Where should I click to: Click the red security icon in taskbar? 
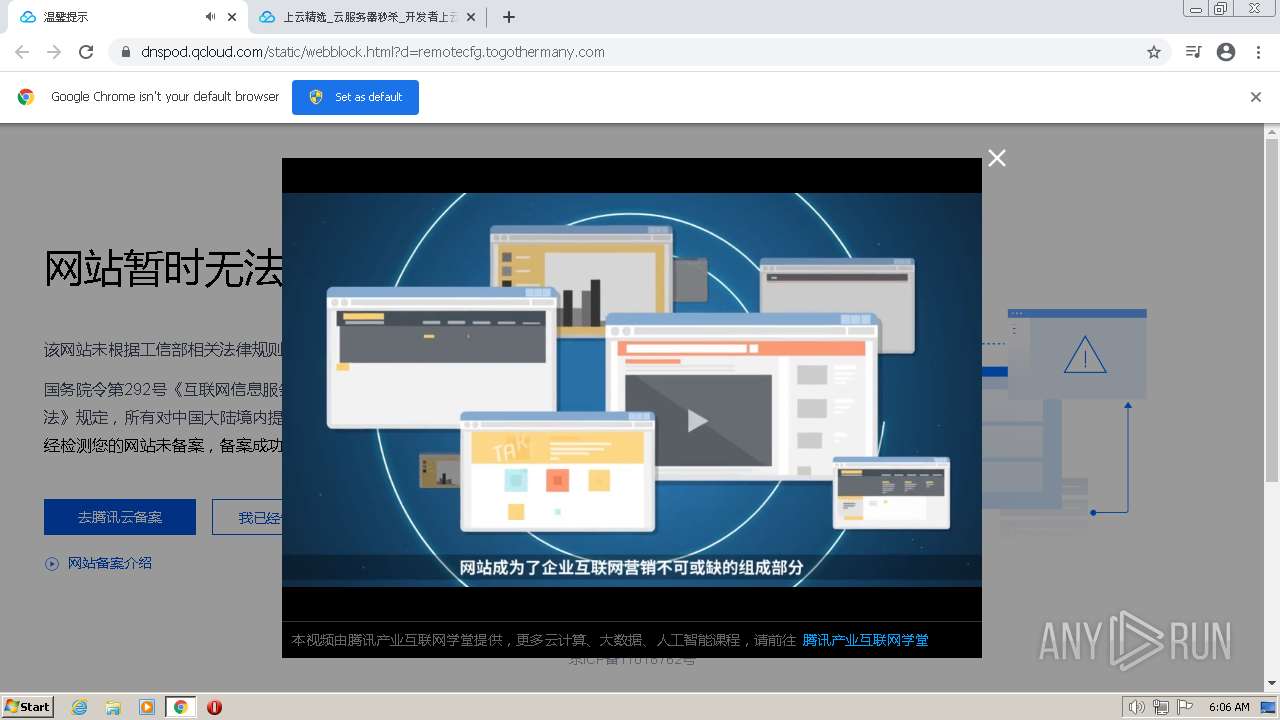click(x=214, y=707)
